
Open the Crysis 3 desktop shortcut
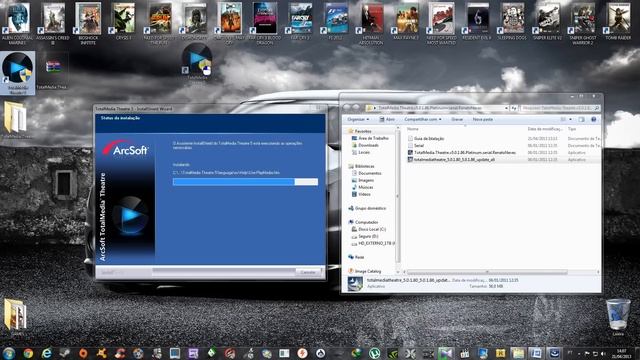click(123, 21)
